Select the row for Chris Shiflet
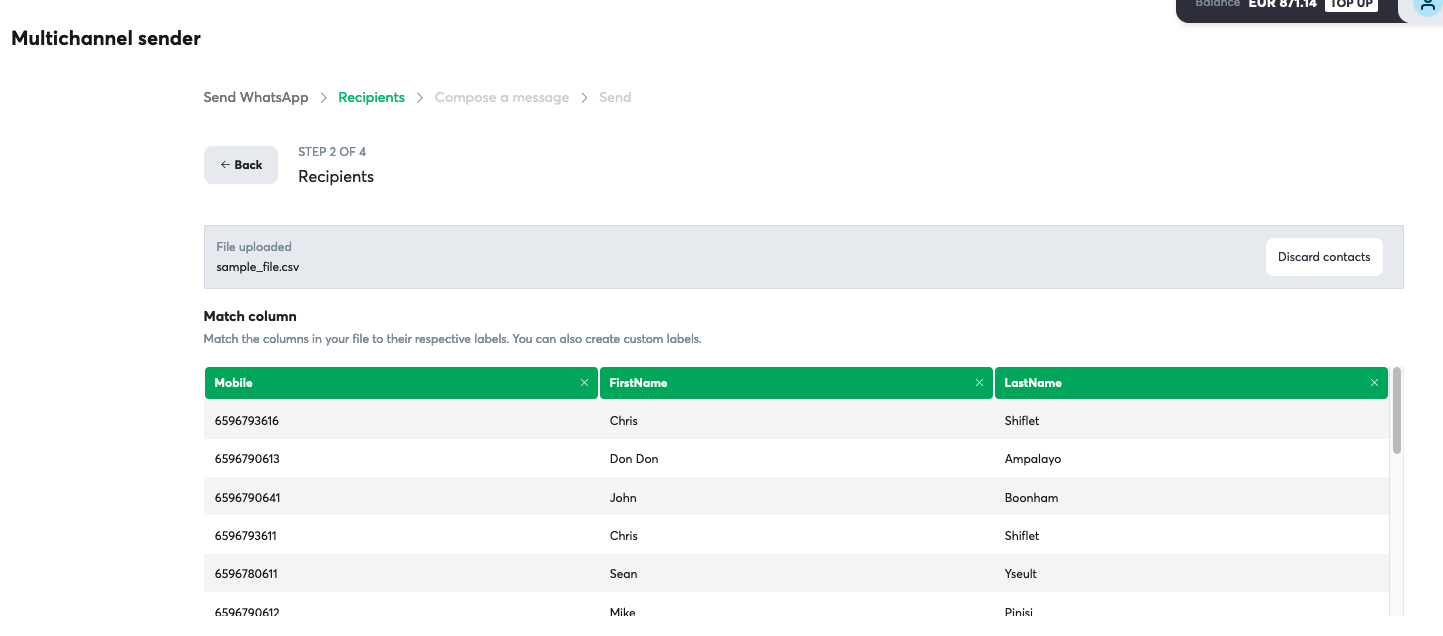The image size is (1443, 636). (700, 420)
